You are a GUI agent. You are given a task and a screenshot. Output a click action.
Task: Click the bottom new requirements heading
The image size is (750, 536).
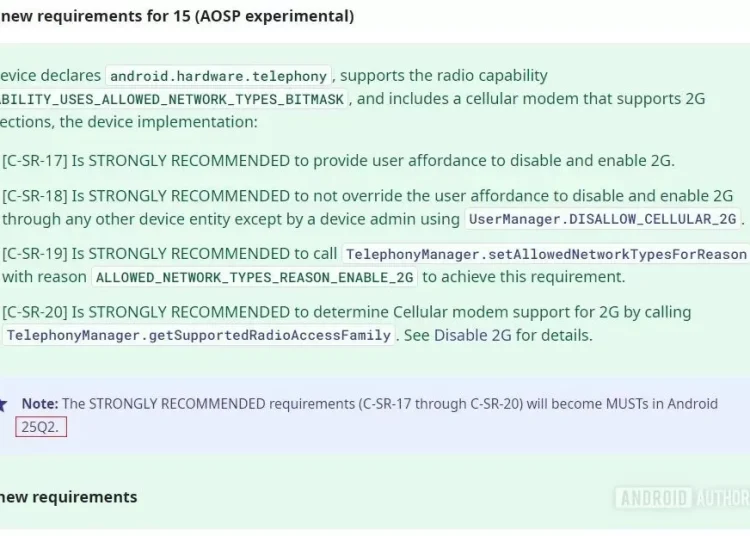pos(68,497)
